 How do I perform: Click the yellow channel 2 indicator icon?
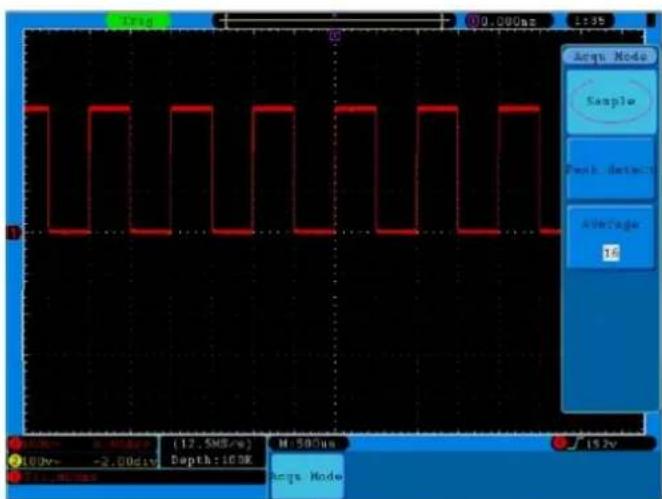15,461
